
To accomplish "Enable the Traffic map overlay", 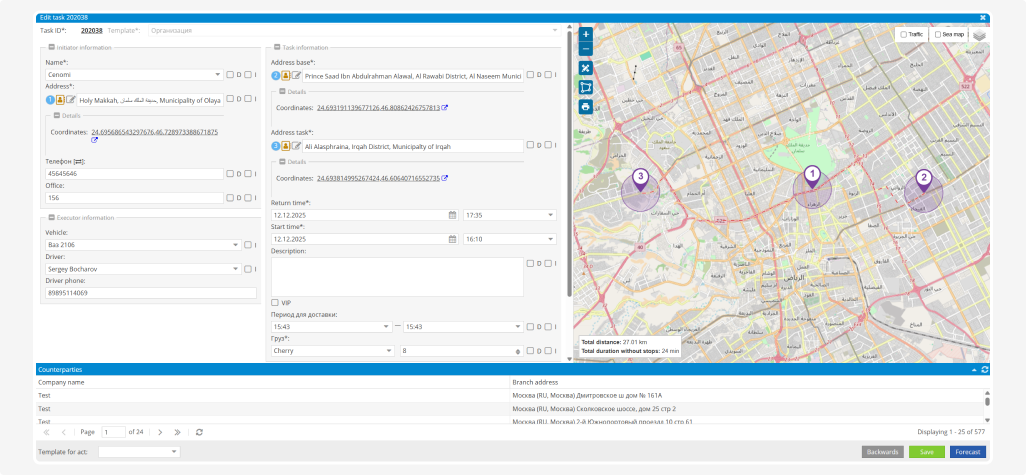I will click(x=904, y=34).
